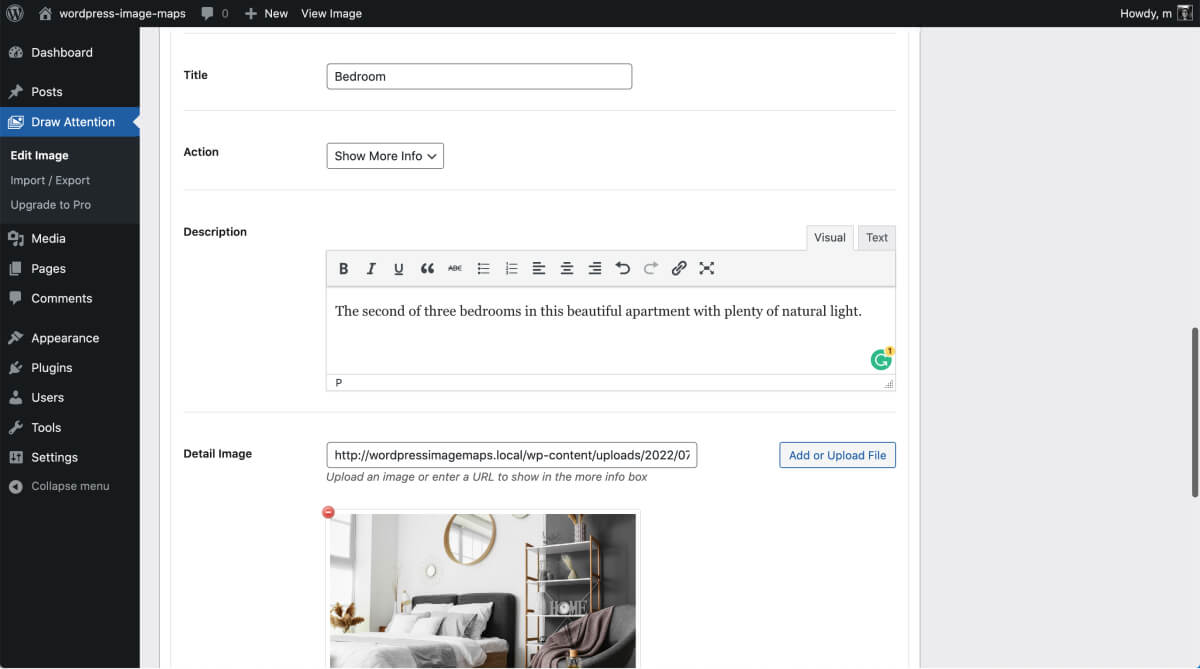
Task: Open the Grammarly suggestions badge
Action: point(881,360)
